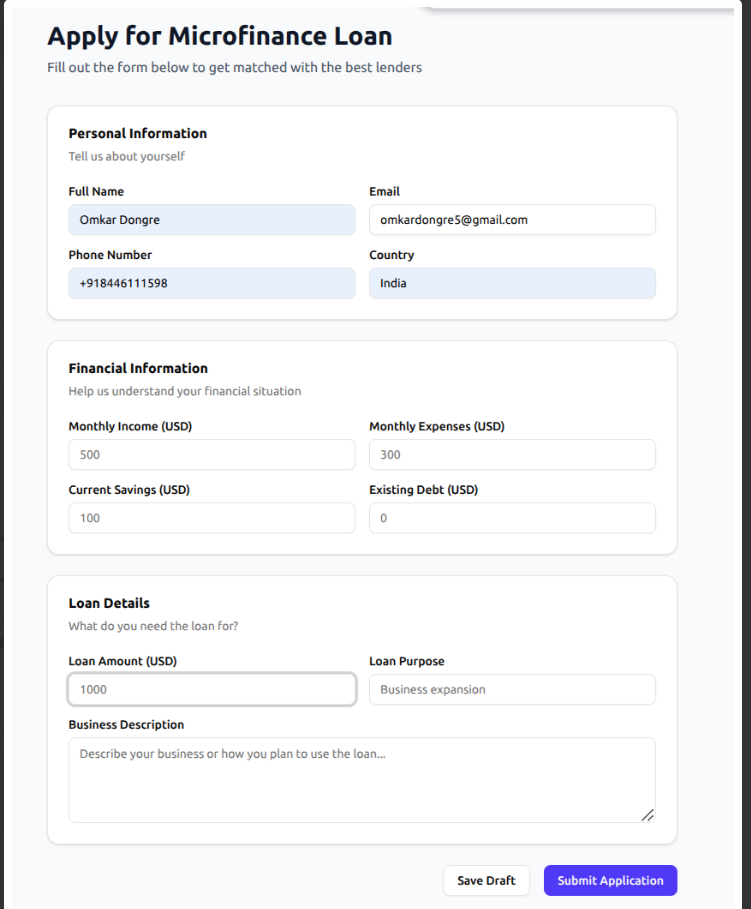Focus the Business Description text area
The height and width of the screenshot is (909, 751).
[x=362, y=780]
